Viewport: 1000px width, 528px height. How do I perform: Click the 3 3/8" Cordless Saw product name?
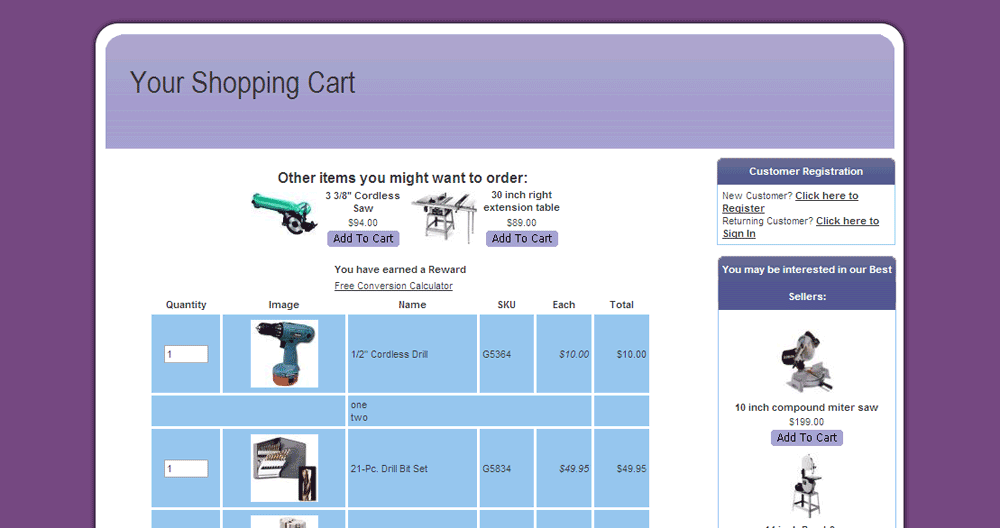(362, 202)
